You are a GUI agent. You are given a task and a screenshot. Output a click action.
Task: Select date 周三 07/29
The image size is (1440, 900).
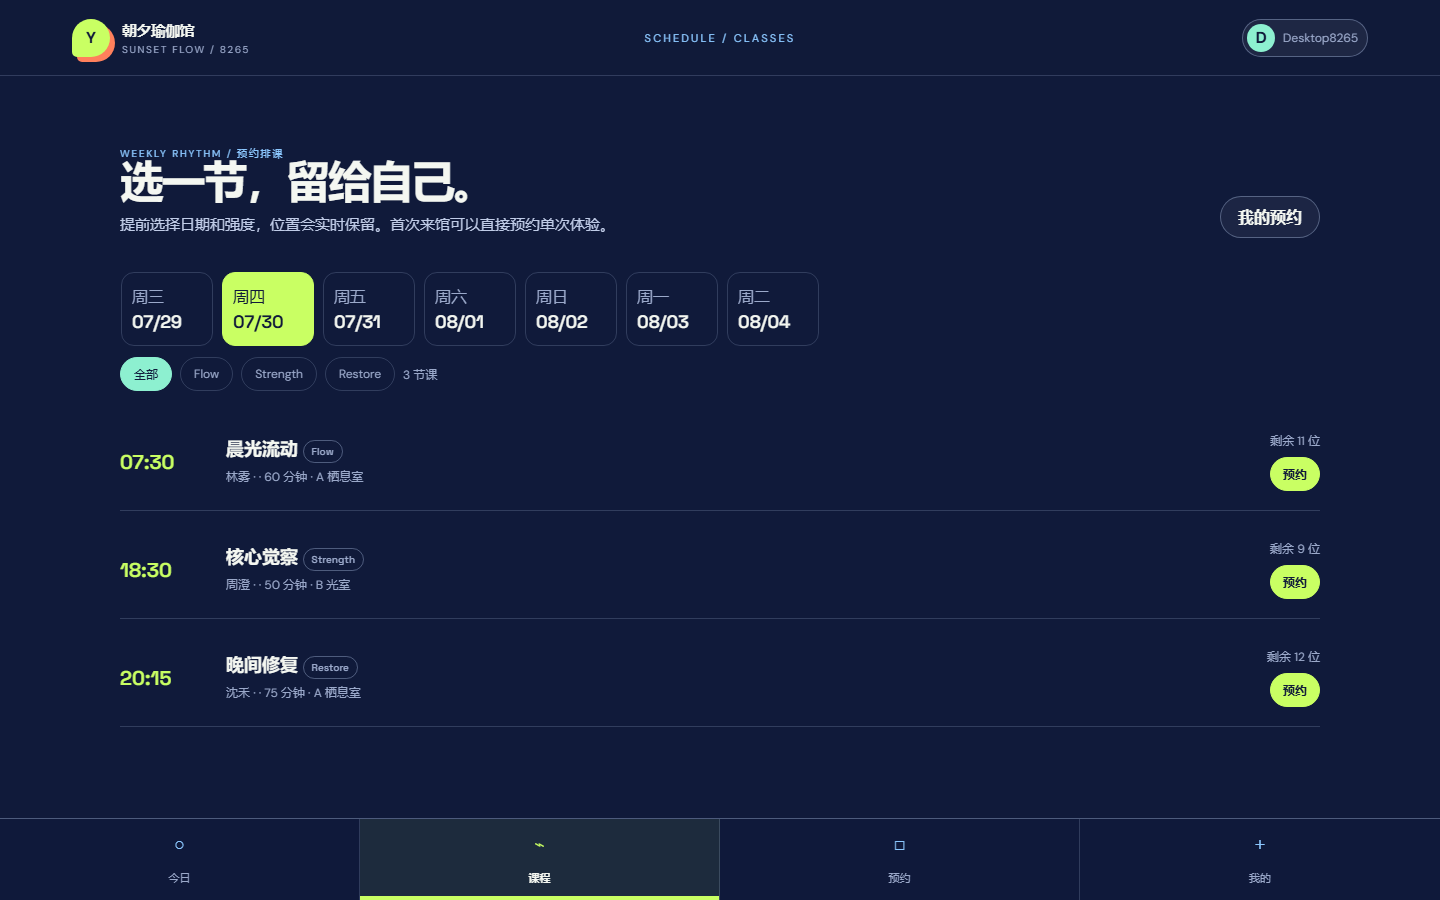tap(167, 309)
